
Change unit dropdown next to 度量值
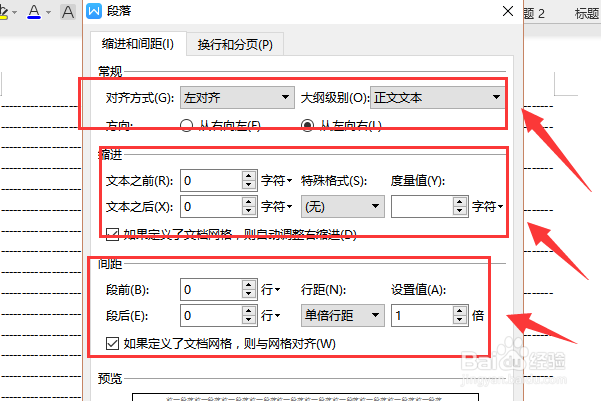click(x=487, y=207)
